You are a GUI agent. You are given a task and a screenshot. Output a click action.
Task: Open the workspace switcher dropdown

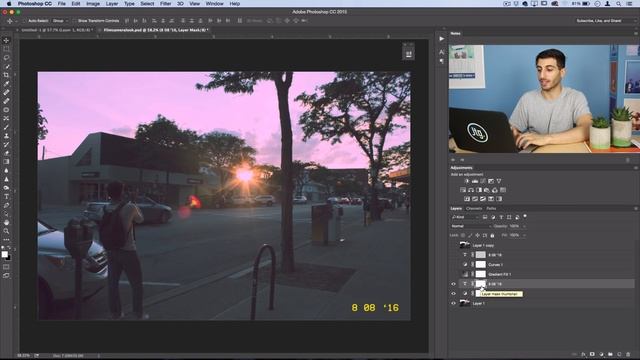pyautogui.click(x=605, y=20)
